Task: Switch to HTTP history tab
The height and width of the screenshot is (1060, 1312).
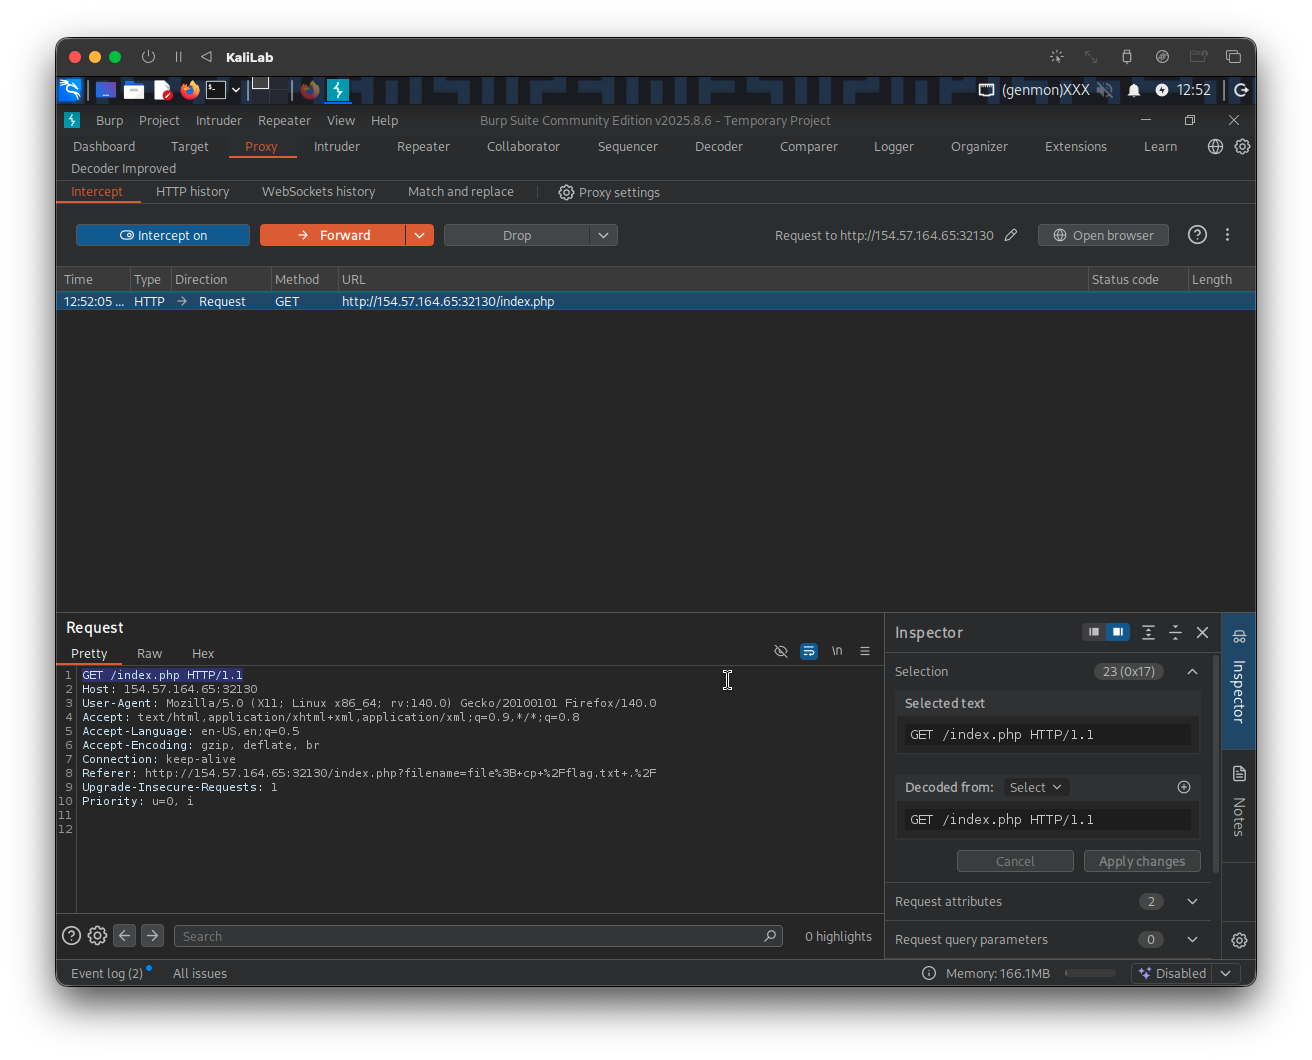Action: pos(192,191)
